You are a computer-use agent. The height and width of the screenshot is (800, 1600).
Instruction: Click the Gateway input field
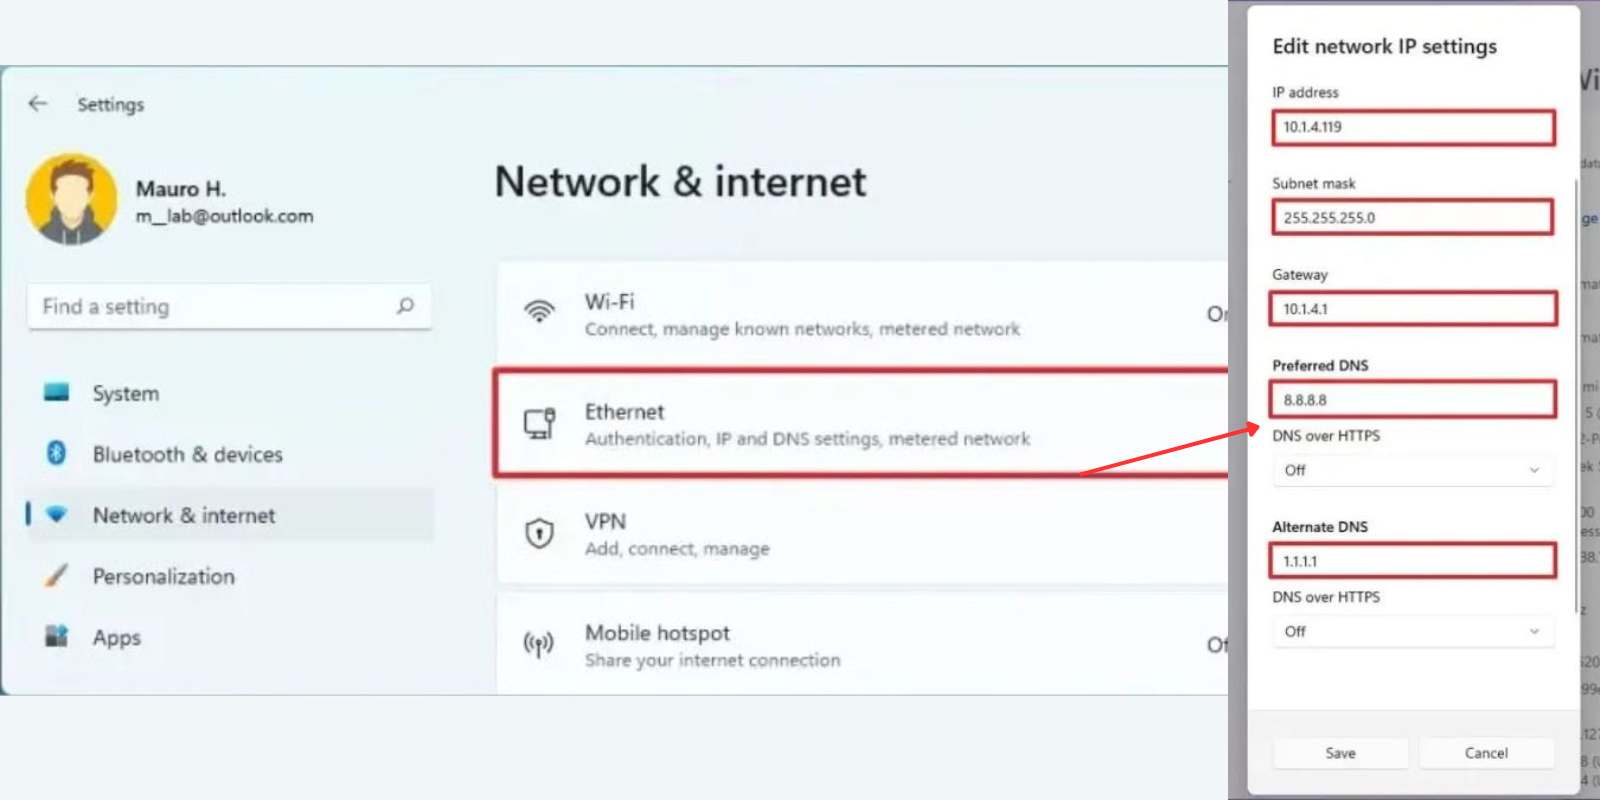coord(1413,308)
